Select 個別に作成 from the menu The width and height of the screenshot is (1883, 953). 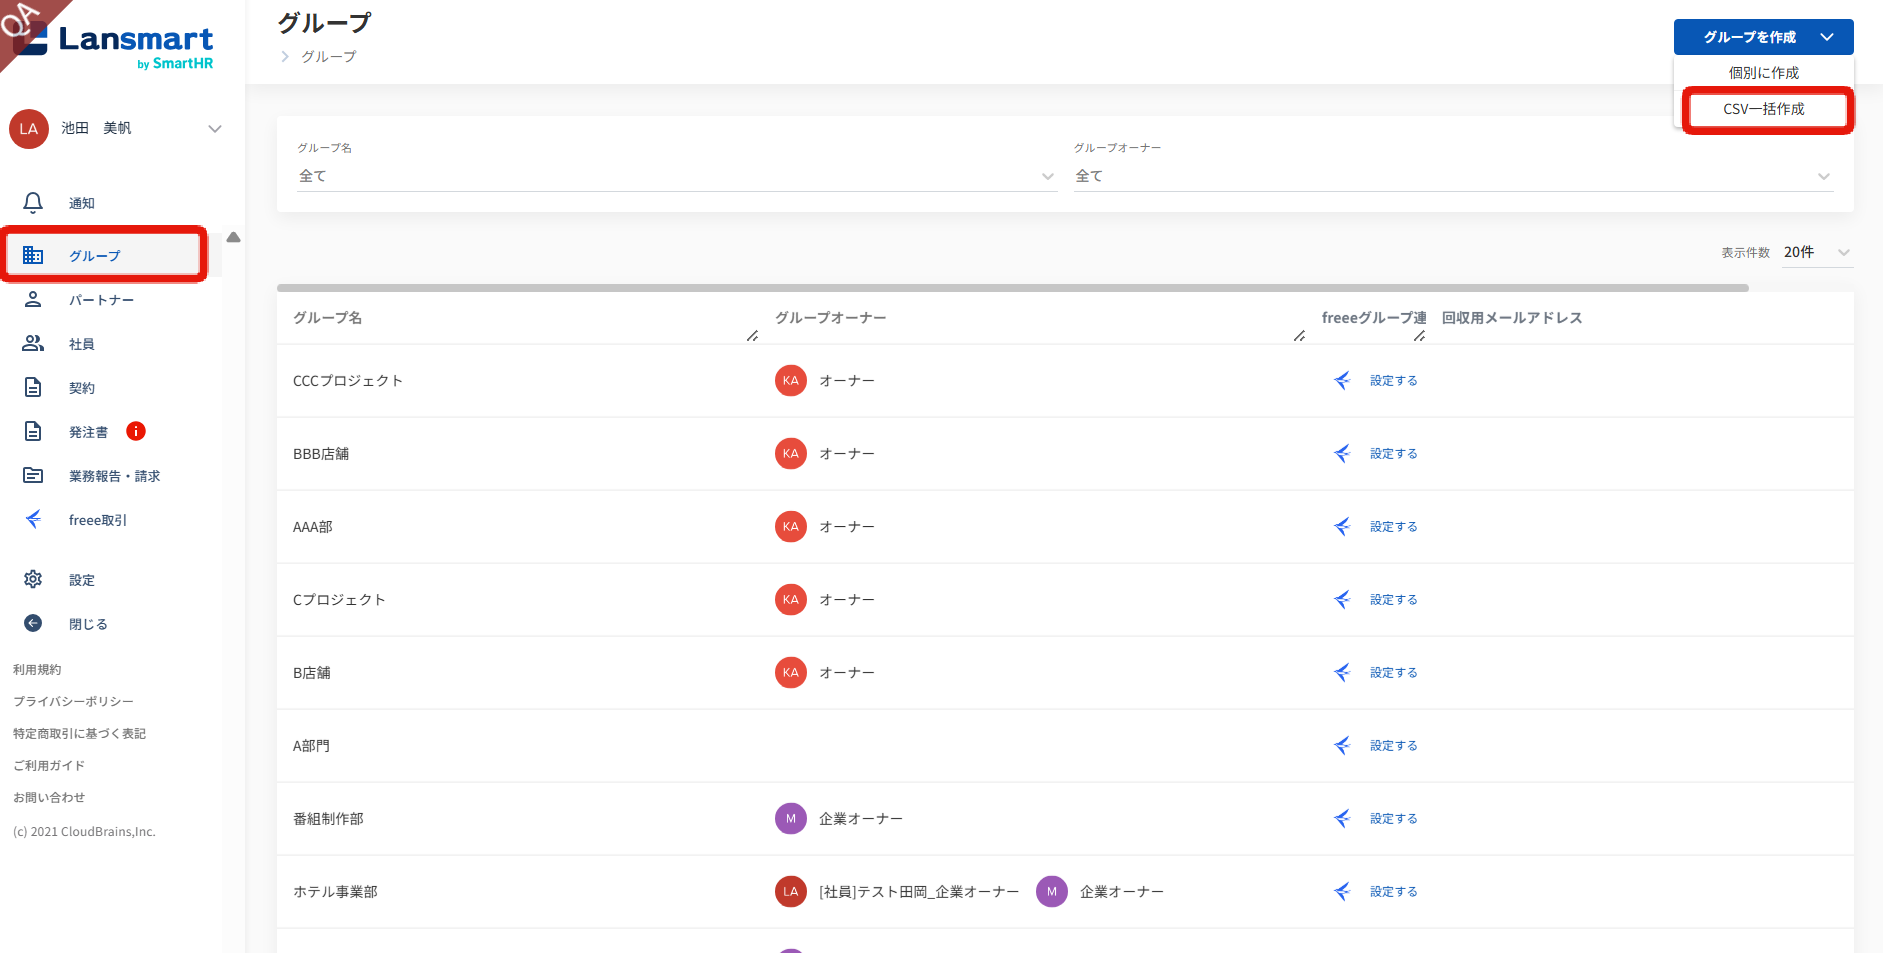[1763, 73]
